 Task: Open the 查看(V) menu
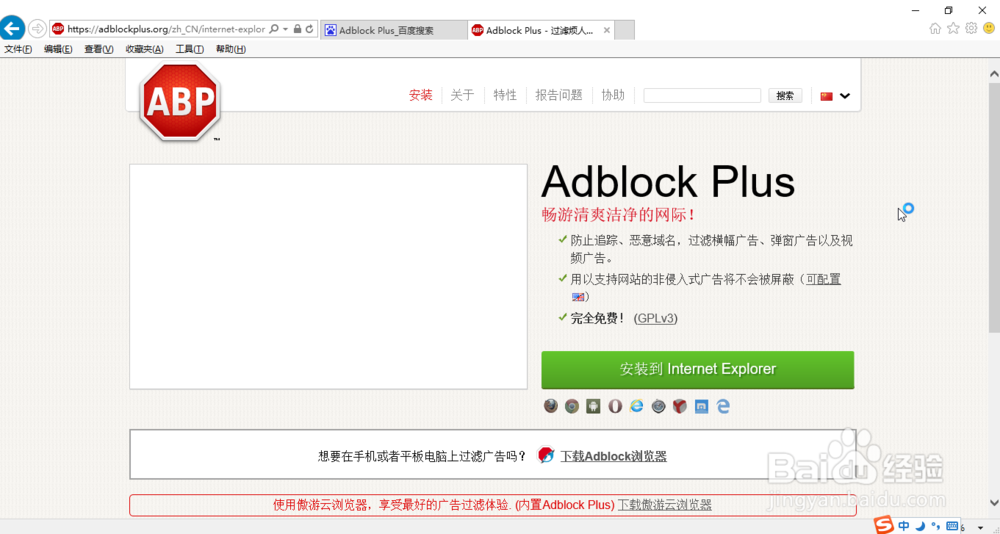click(99, 49)
